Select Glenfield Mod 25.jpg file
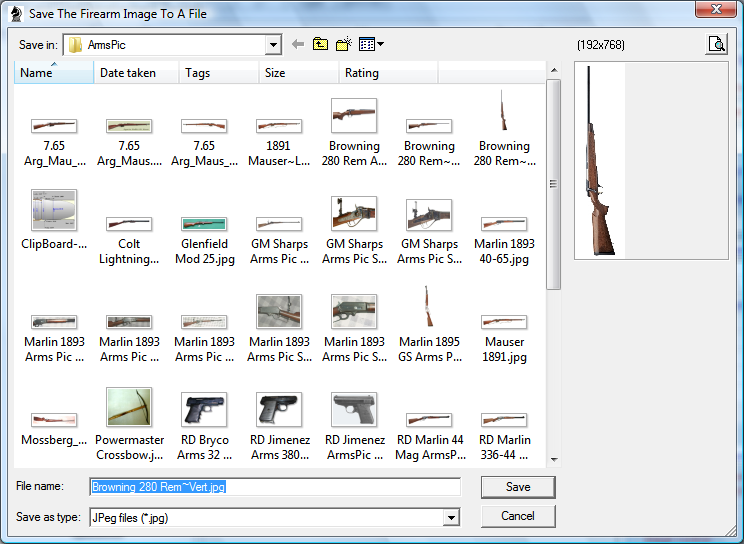The image size is (744, 544). [204, 240]
